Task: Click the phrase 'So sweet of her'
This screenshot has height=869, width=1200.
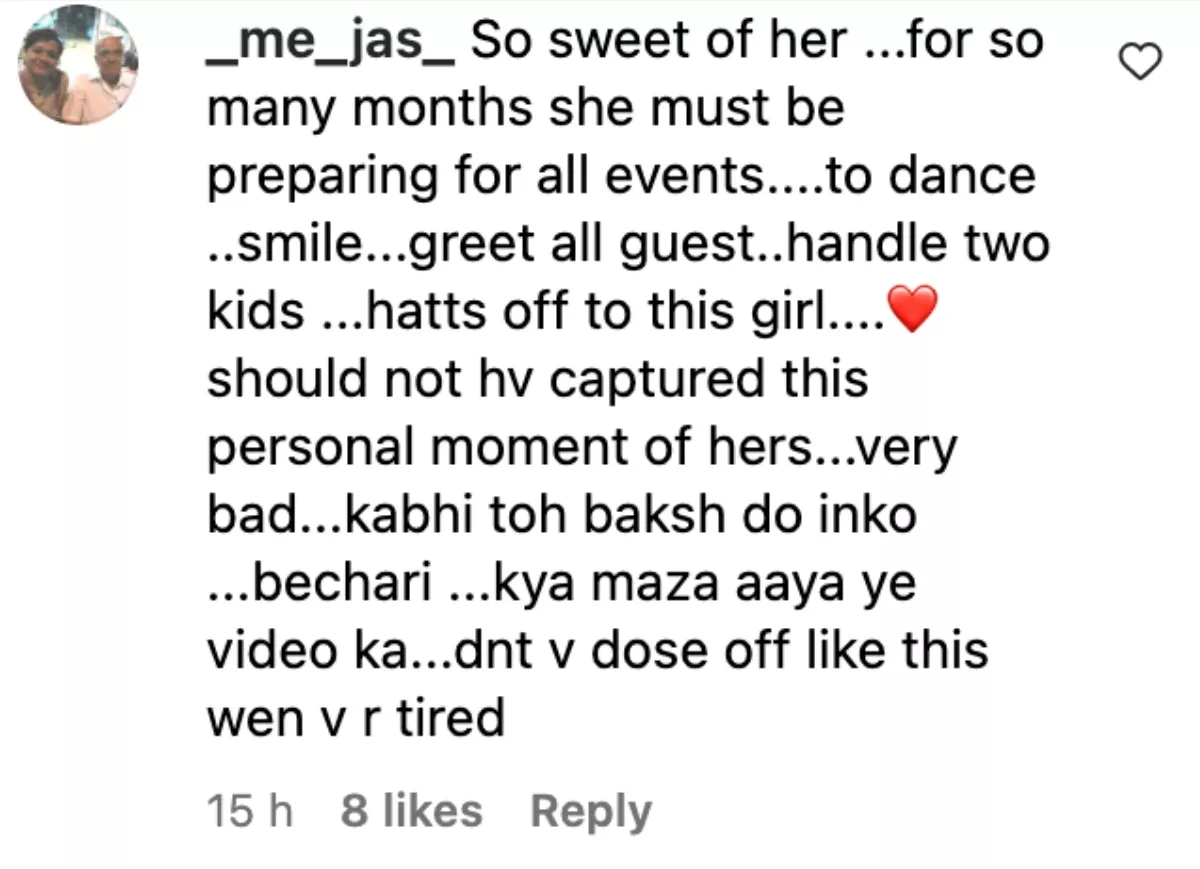Action: (x=658, y=42)
